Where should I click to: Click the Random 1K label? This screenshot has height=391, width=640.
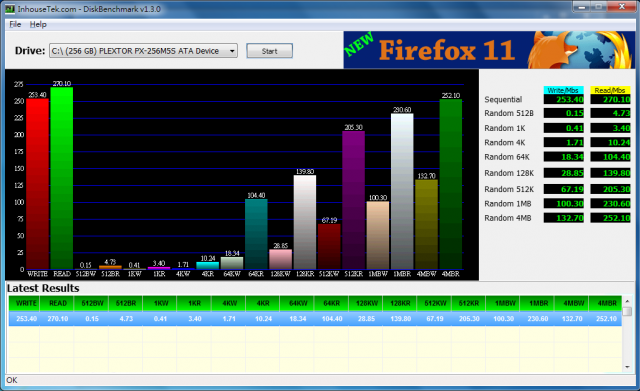(x=505, y=128)
